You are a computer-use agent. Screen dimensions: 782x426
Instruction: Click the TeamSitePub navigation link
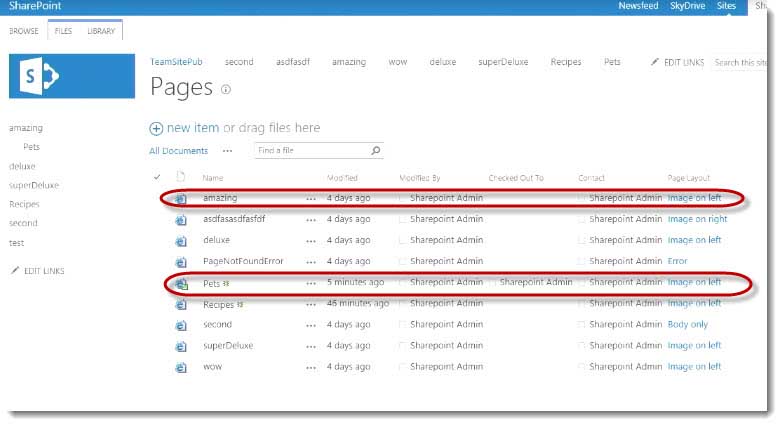coord(176,62)
